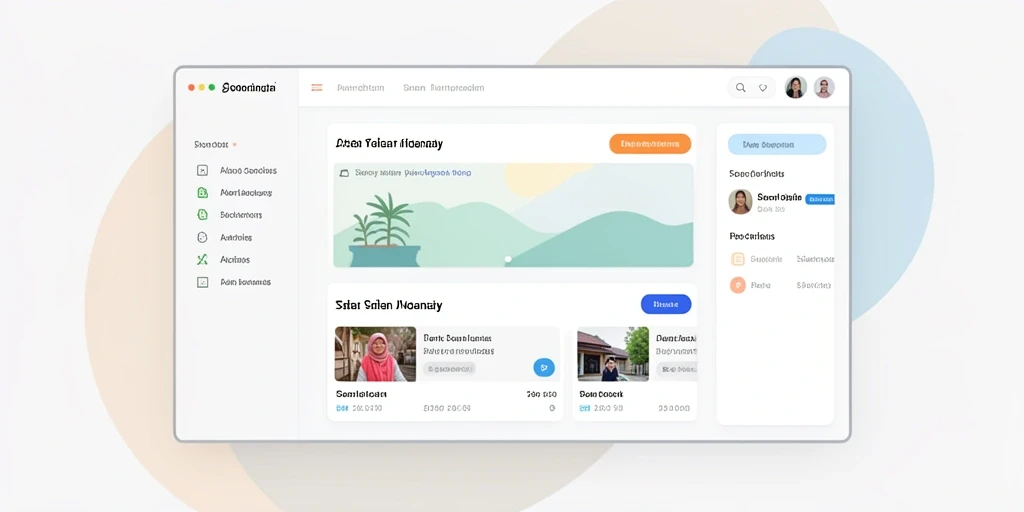Image resolution: width=1024 pixels, height=512 pixels.
Task: Click the orange button in the top card header
Action: coord(650,144)
